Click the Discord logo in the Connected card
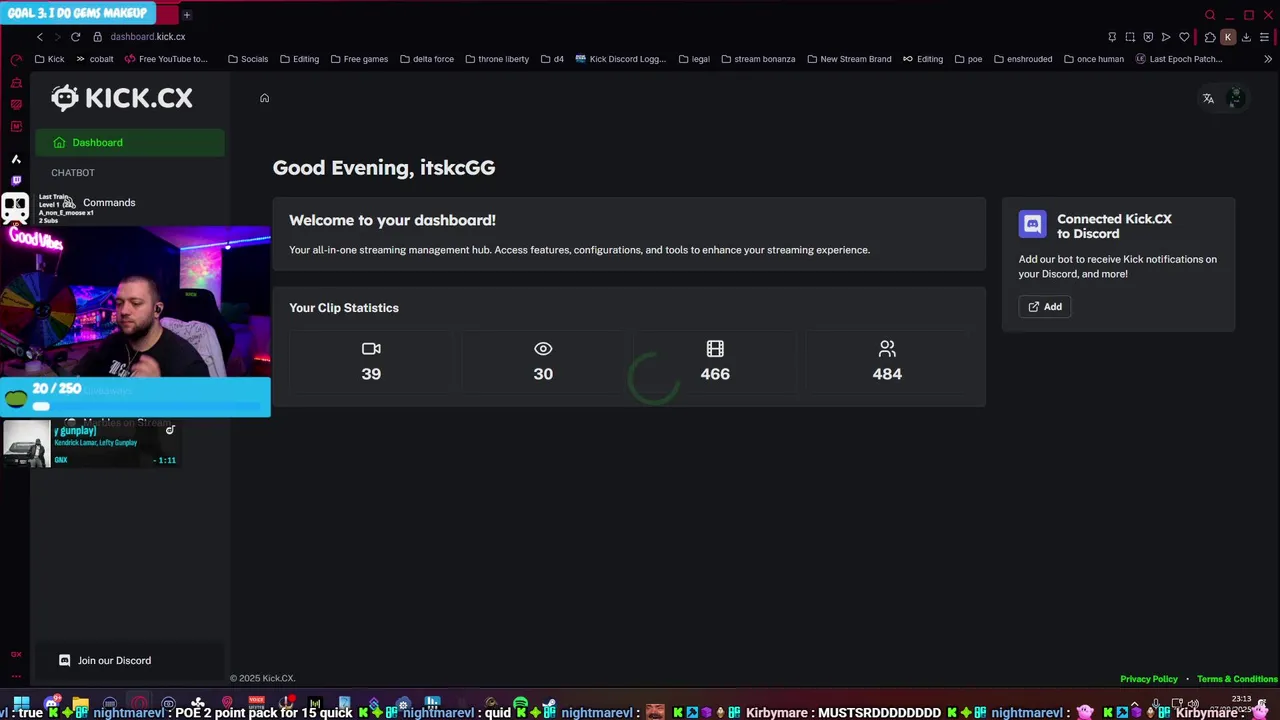The width and height of the screenshot is (1280, 720). (x=1032, y=224)
